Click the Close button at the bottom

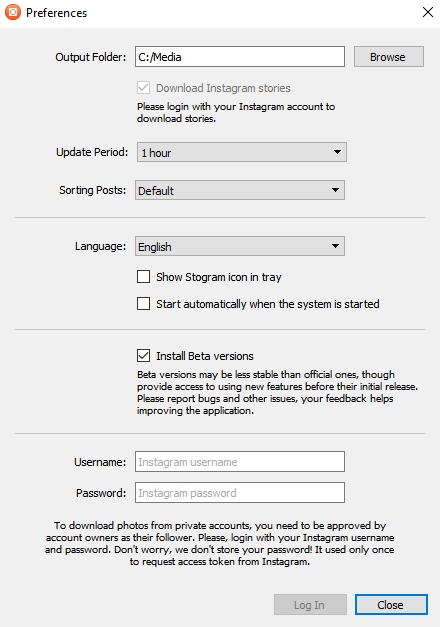[391, 605]
